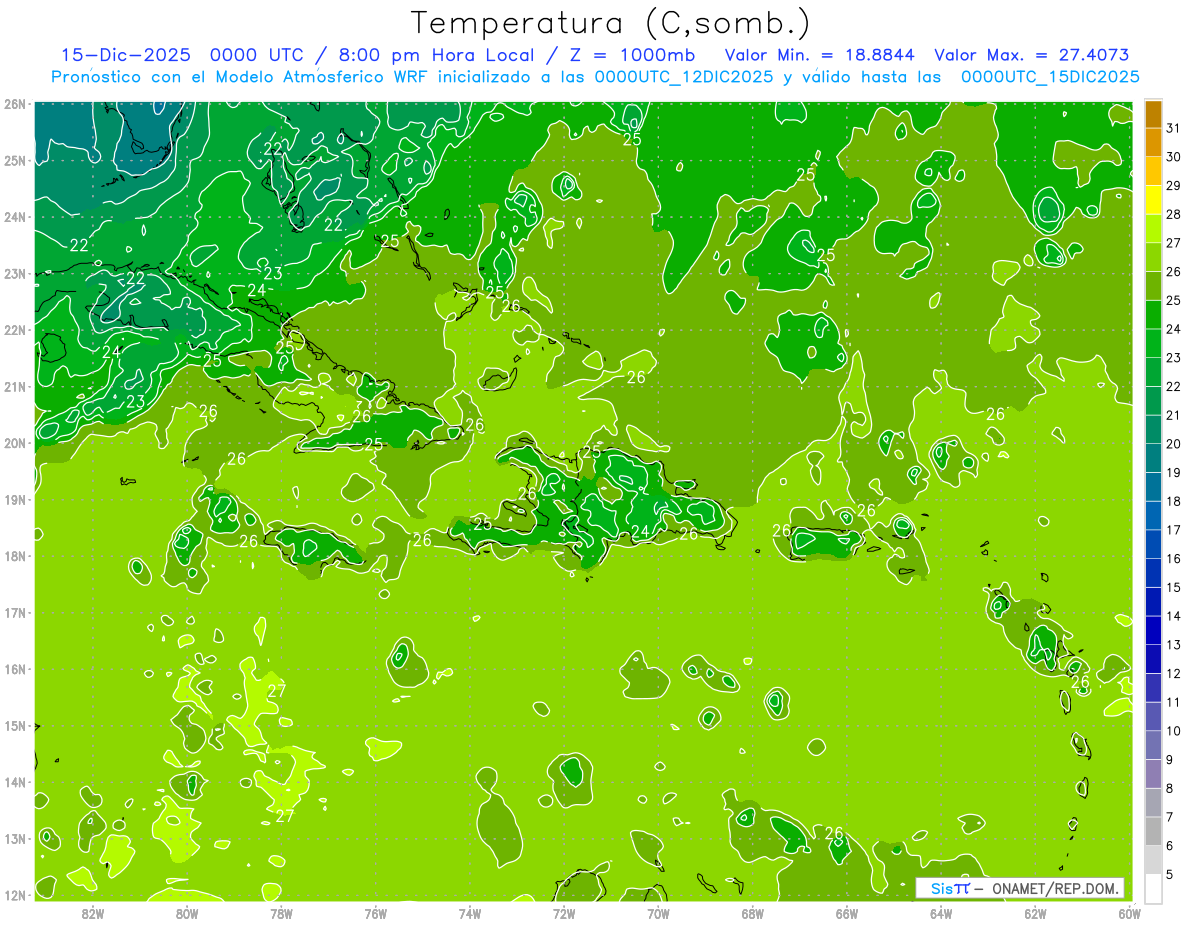Click the '14N' latitude axis label
Viewport: 1200px width, 927px height.
(15, 782)
